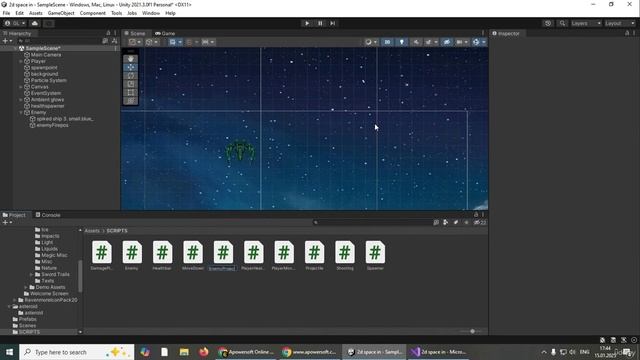Viewport: 640px width, 360px height.
Task: Toggle scene visibility of hidden objects button
Action: [x=447, y=42]
